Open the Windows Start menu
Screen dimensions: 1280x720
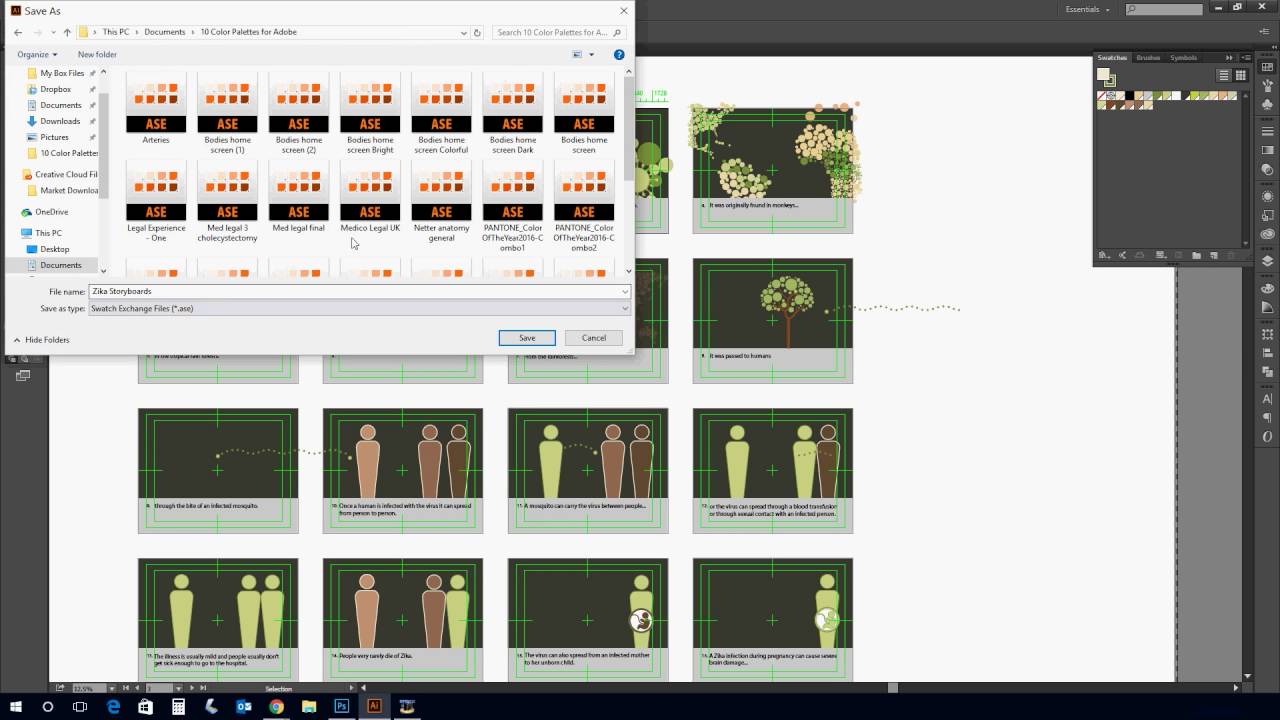click(16, 706)
